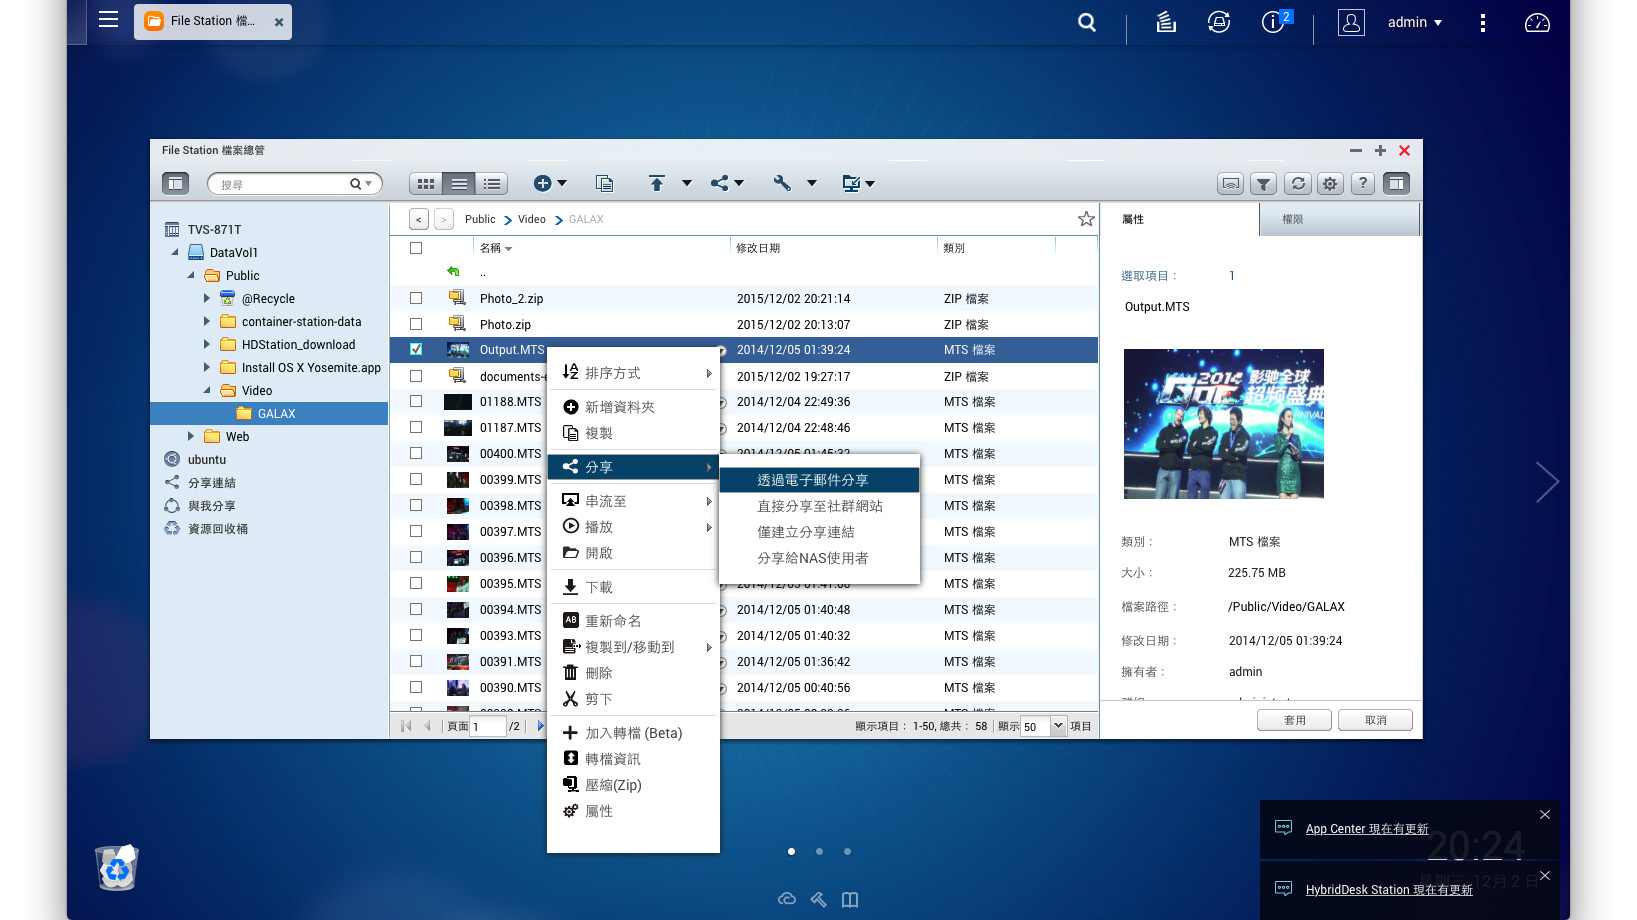Image resolution: width=1637 pixels, height=920 pixels.
Task: Open the items-per-page 50 dropdown
Action: click(1059, 726)
